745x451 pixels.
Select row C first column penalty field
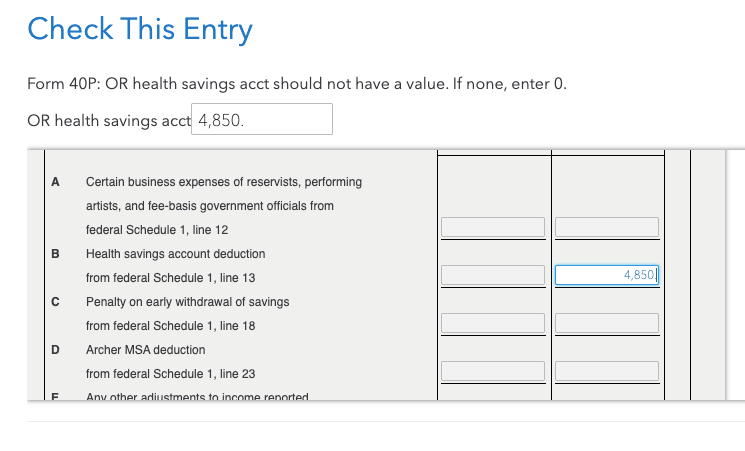493,323
